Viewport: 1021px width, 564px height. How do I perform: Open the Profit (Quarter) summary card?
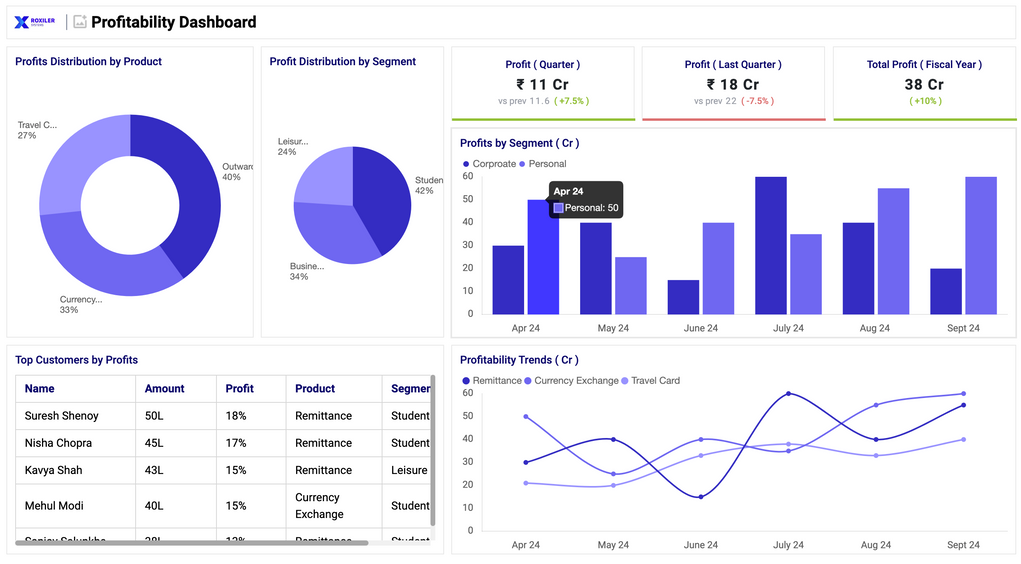click(x=542, y=83)
